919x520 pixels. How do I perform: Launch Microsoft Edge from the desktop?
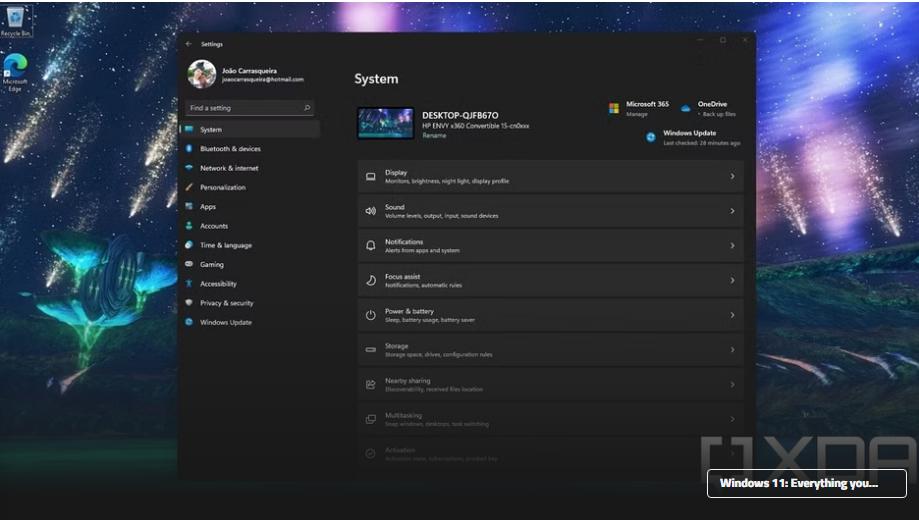coord(15,72)
